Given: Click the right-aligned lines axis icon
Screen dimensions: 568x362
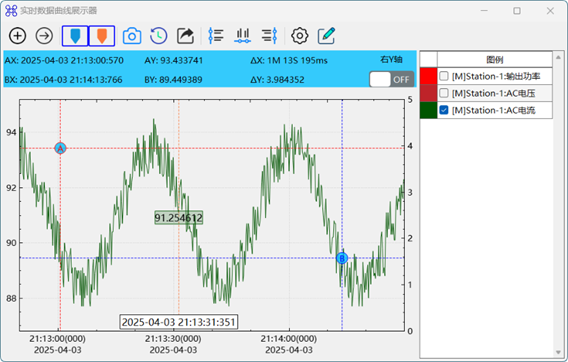Looking at the screenshot, I should pyautogui.click(x=270, y=36).
